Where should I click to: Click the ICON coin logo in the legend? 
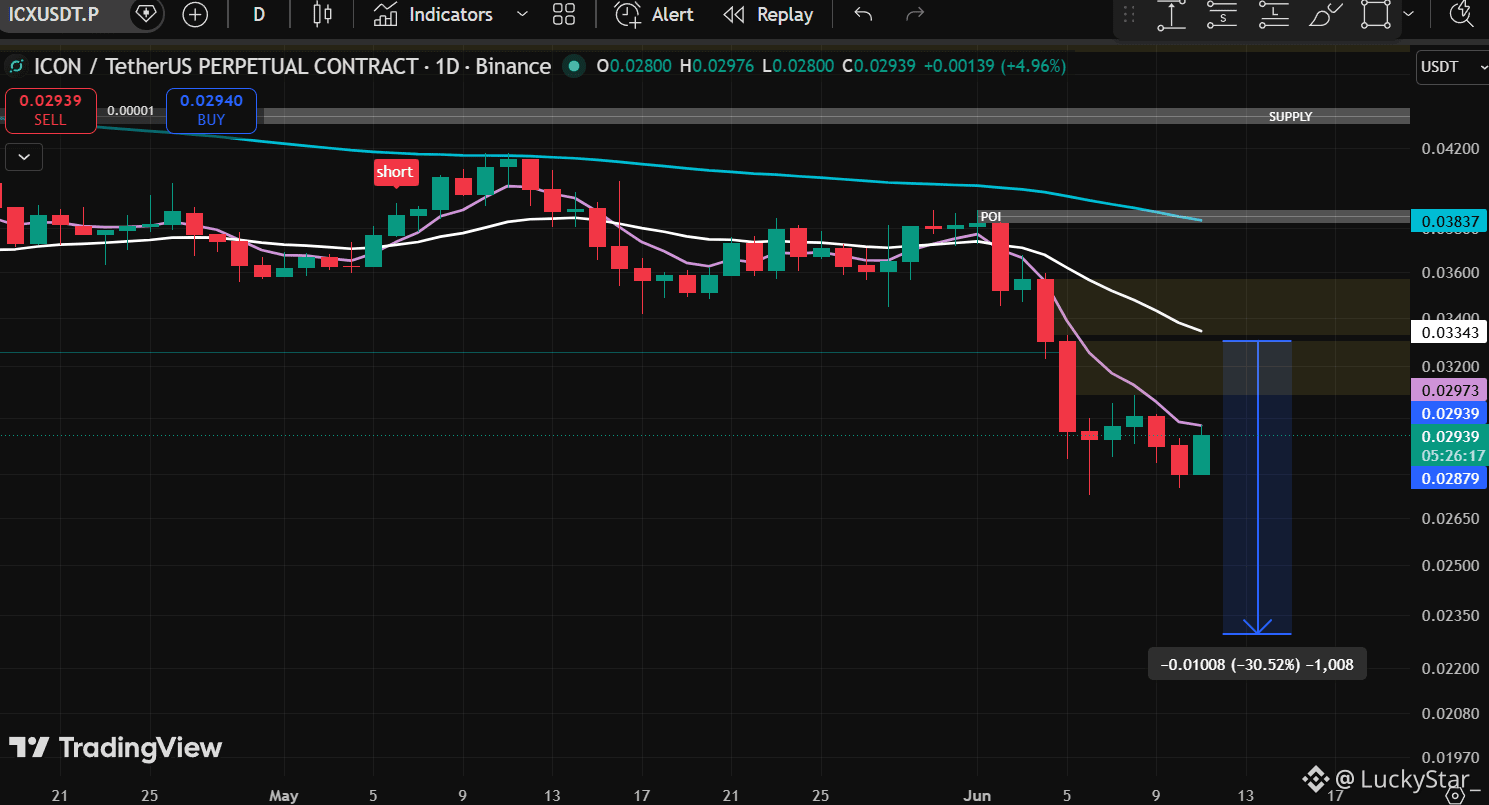(16, 67)
